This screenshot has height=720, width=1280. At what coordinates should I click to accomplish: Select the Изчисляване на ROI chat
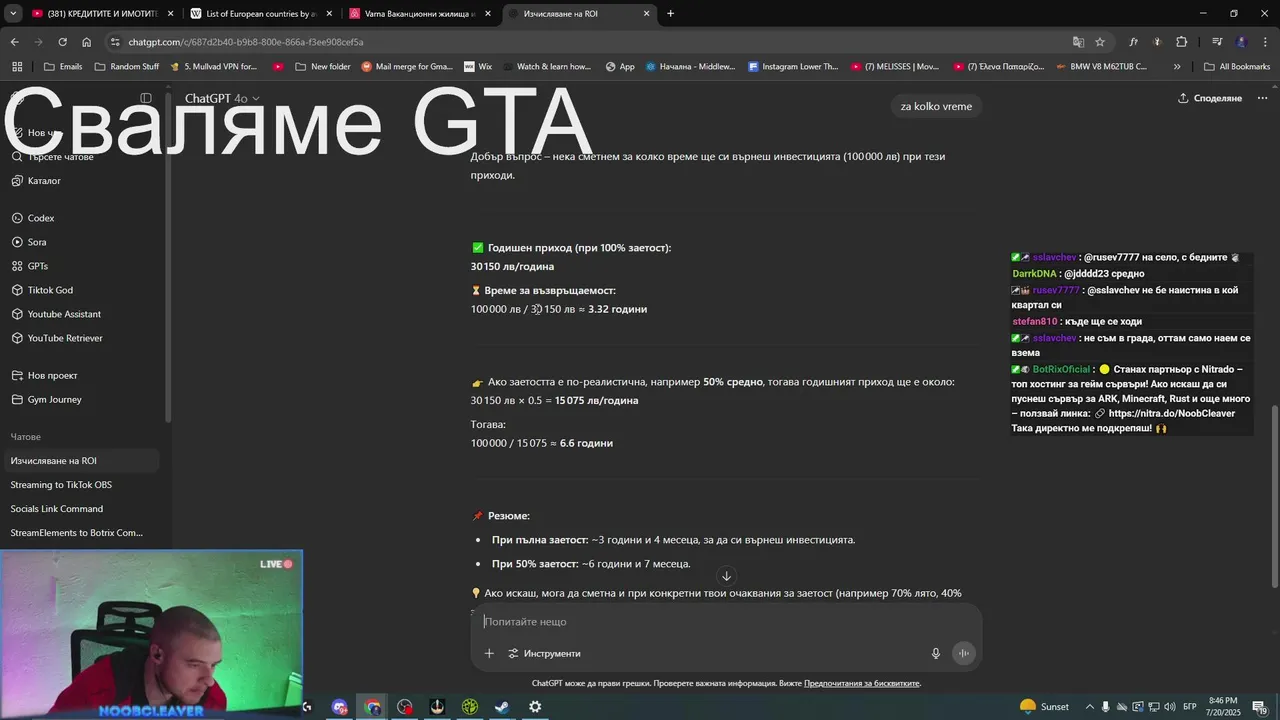pos(82,461)
